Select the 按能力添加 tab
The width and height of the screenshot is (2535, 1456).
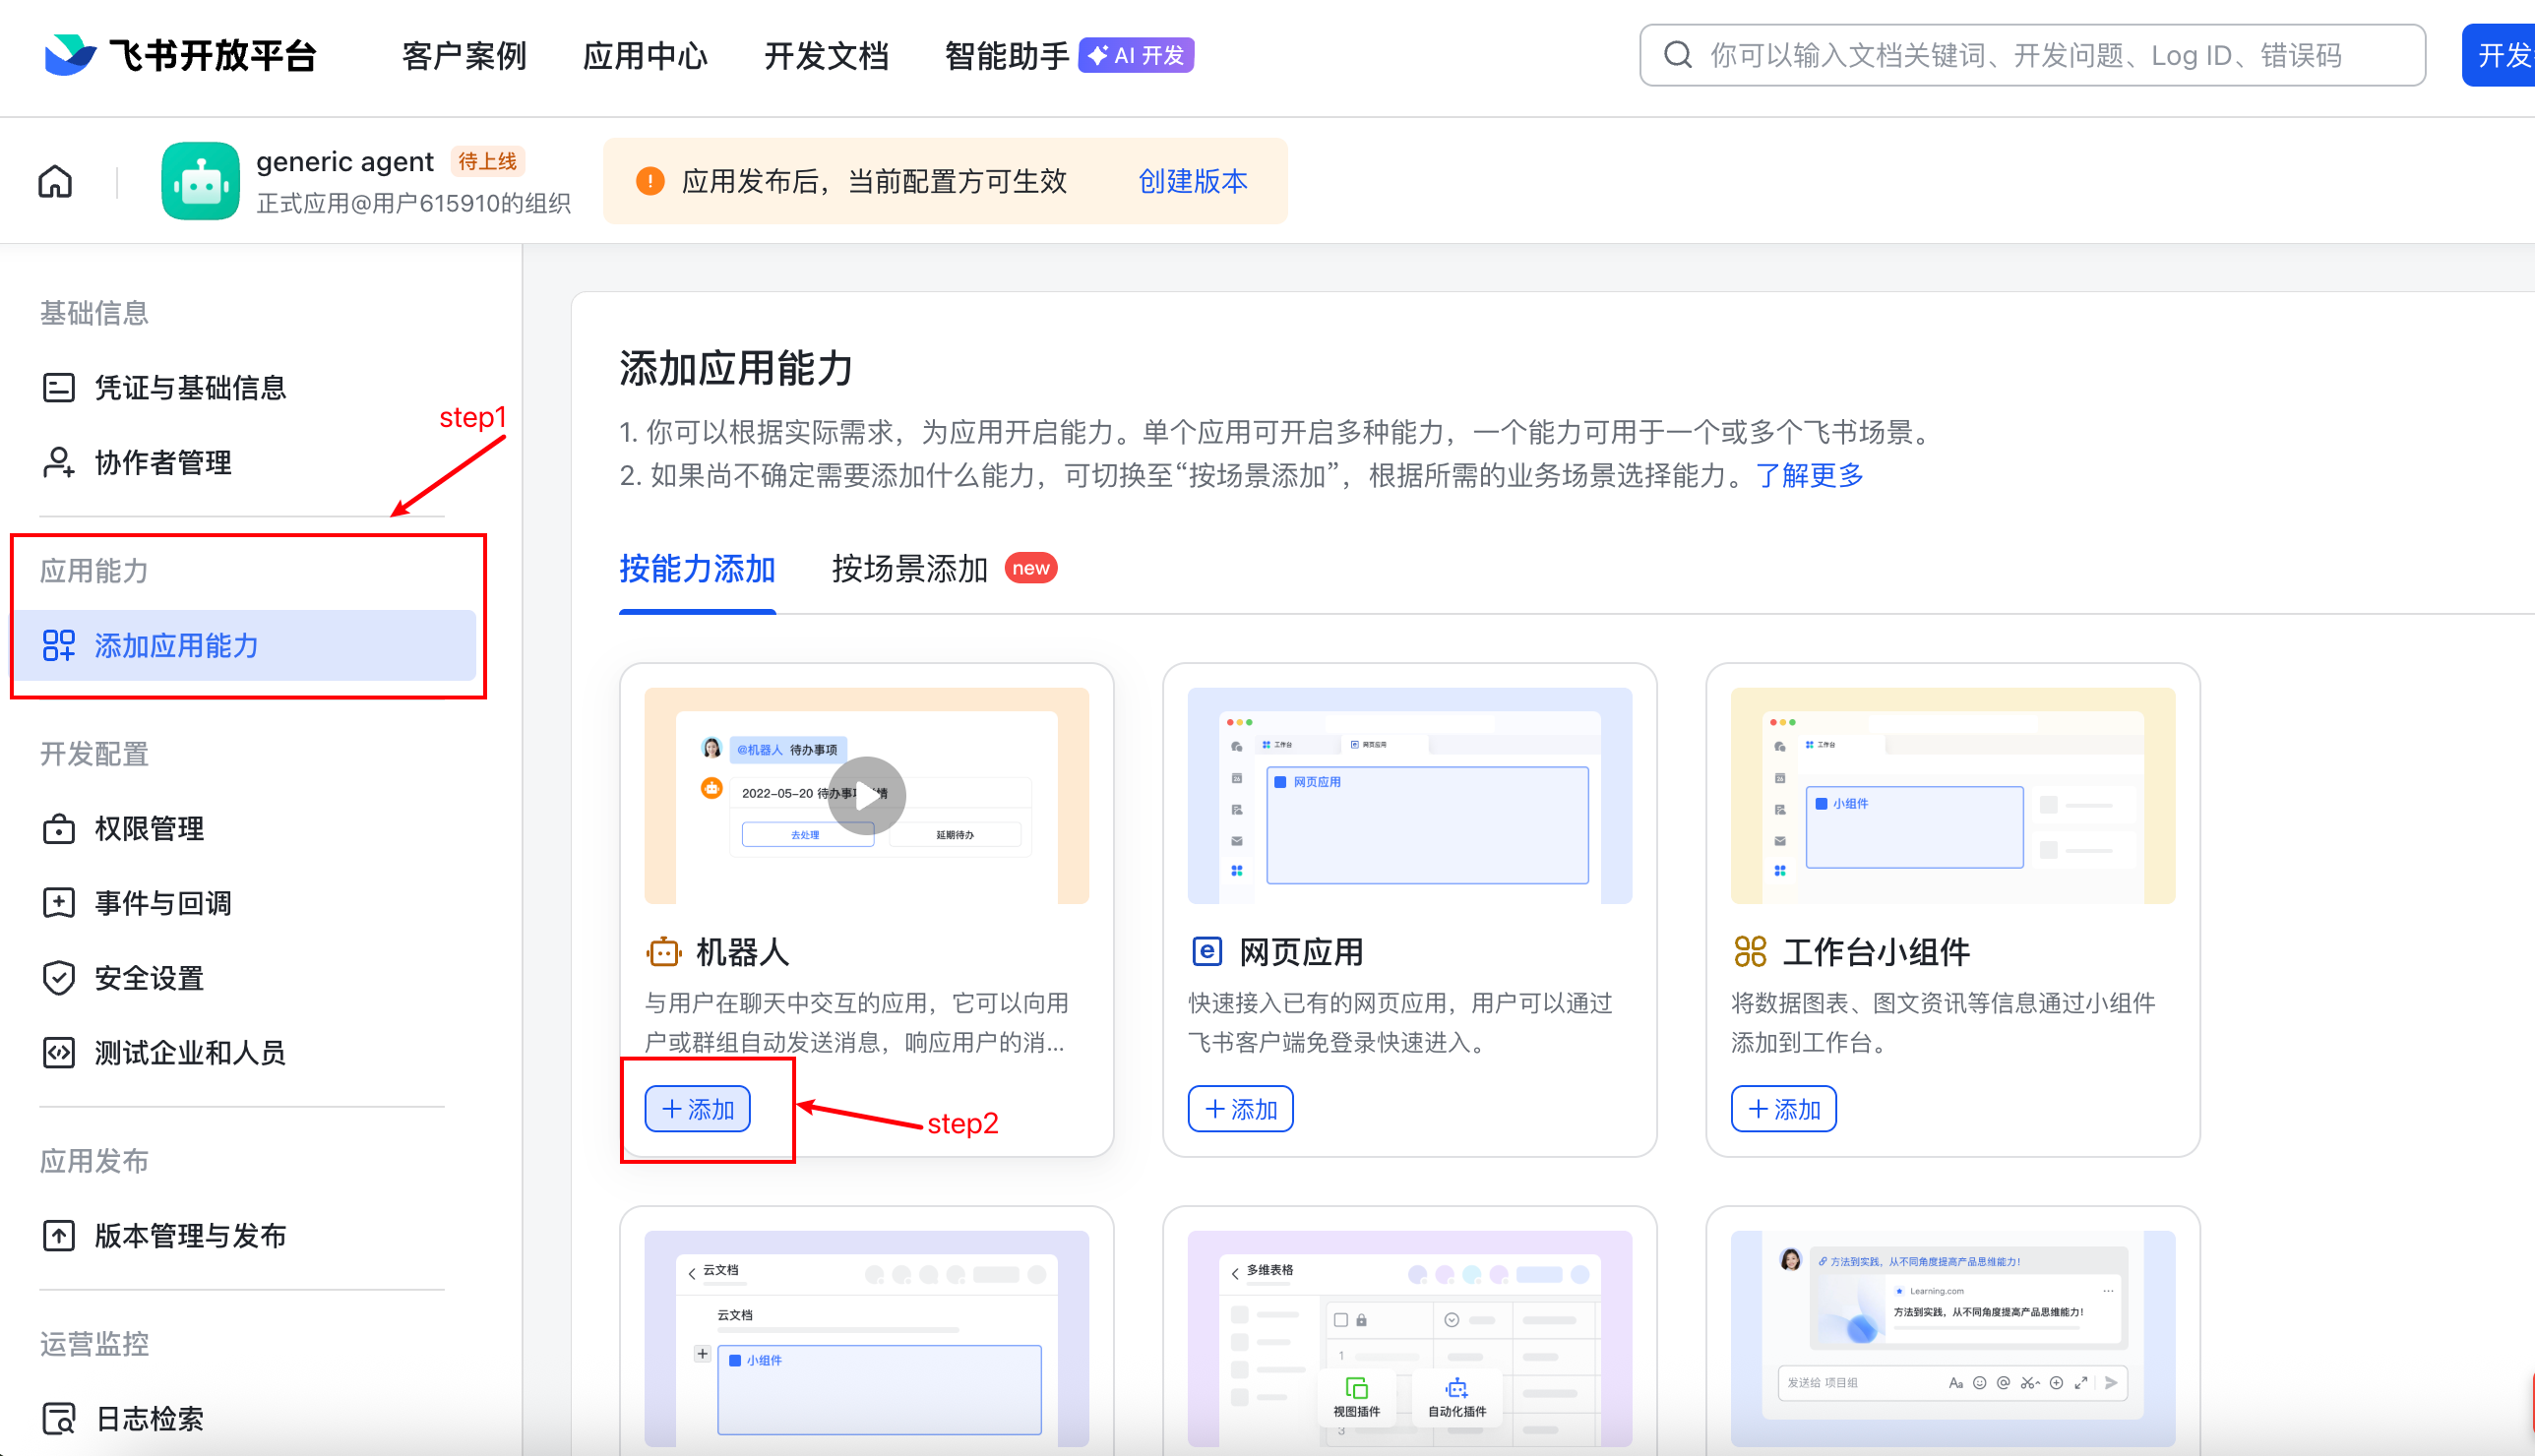coord(697,569)
